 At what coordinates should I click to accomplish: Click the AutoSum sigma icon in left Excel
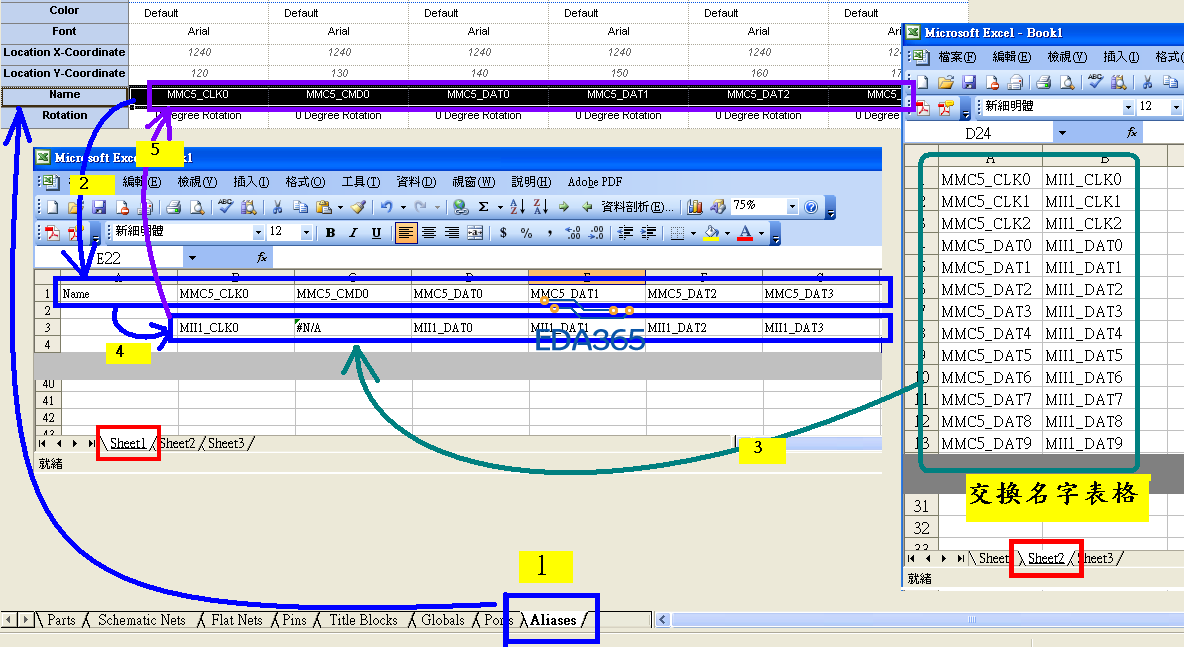[484, 207]
